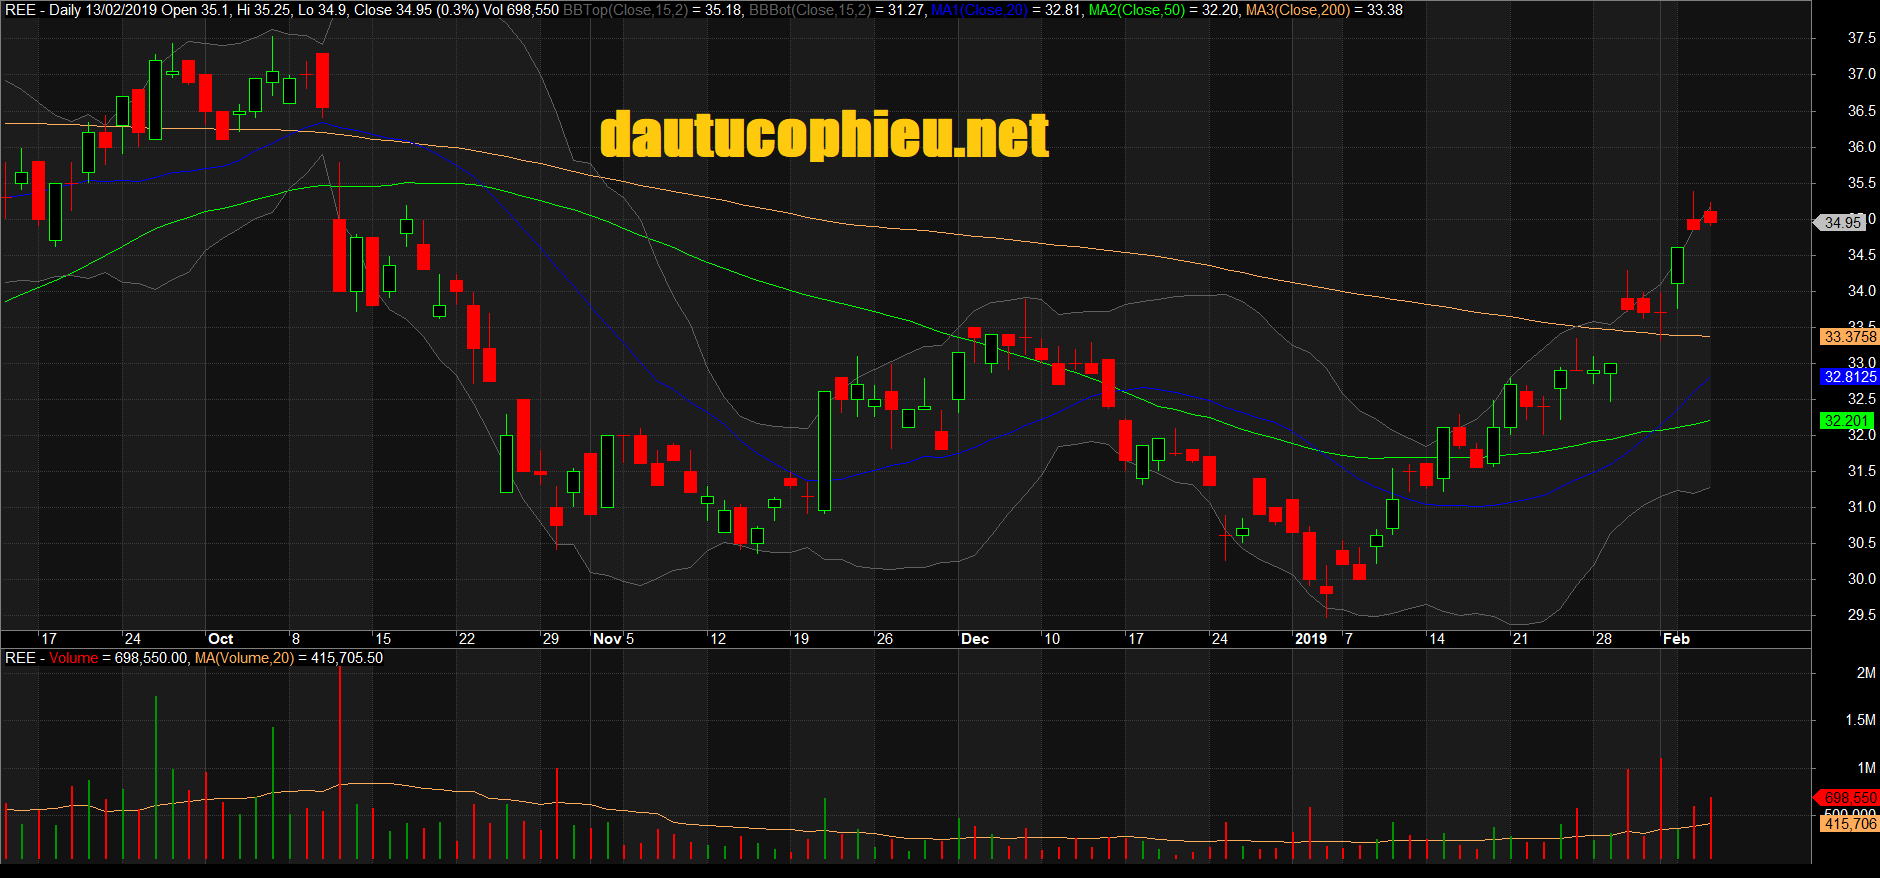The width and height of the screenshot is (1880, 878).
Task: Click the Dec month label on date axis
Action: (x=975, y=639)
